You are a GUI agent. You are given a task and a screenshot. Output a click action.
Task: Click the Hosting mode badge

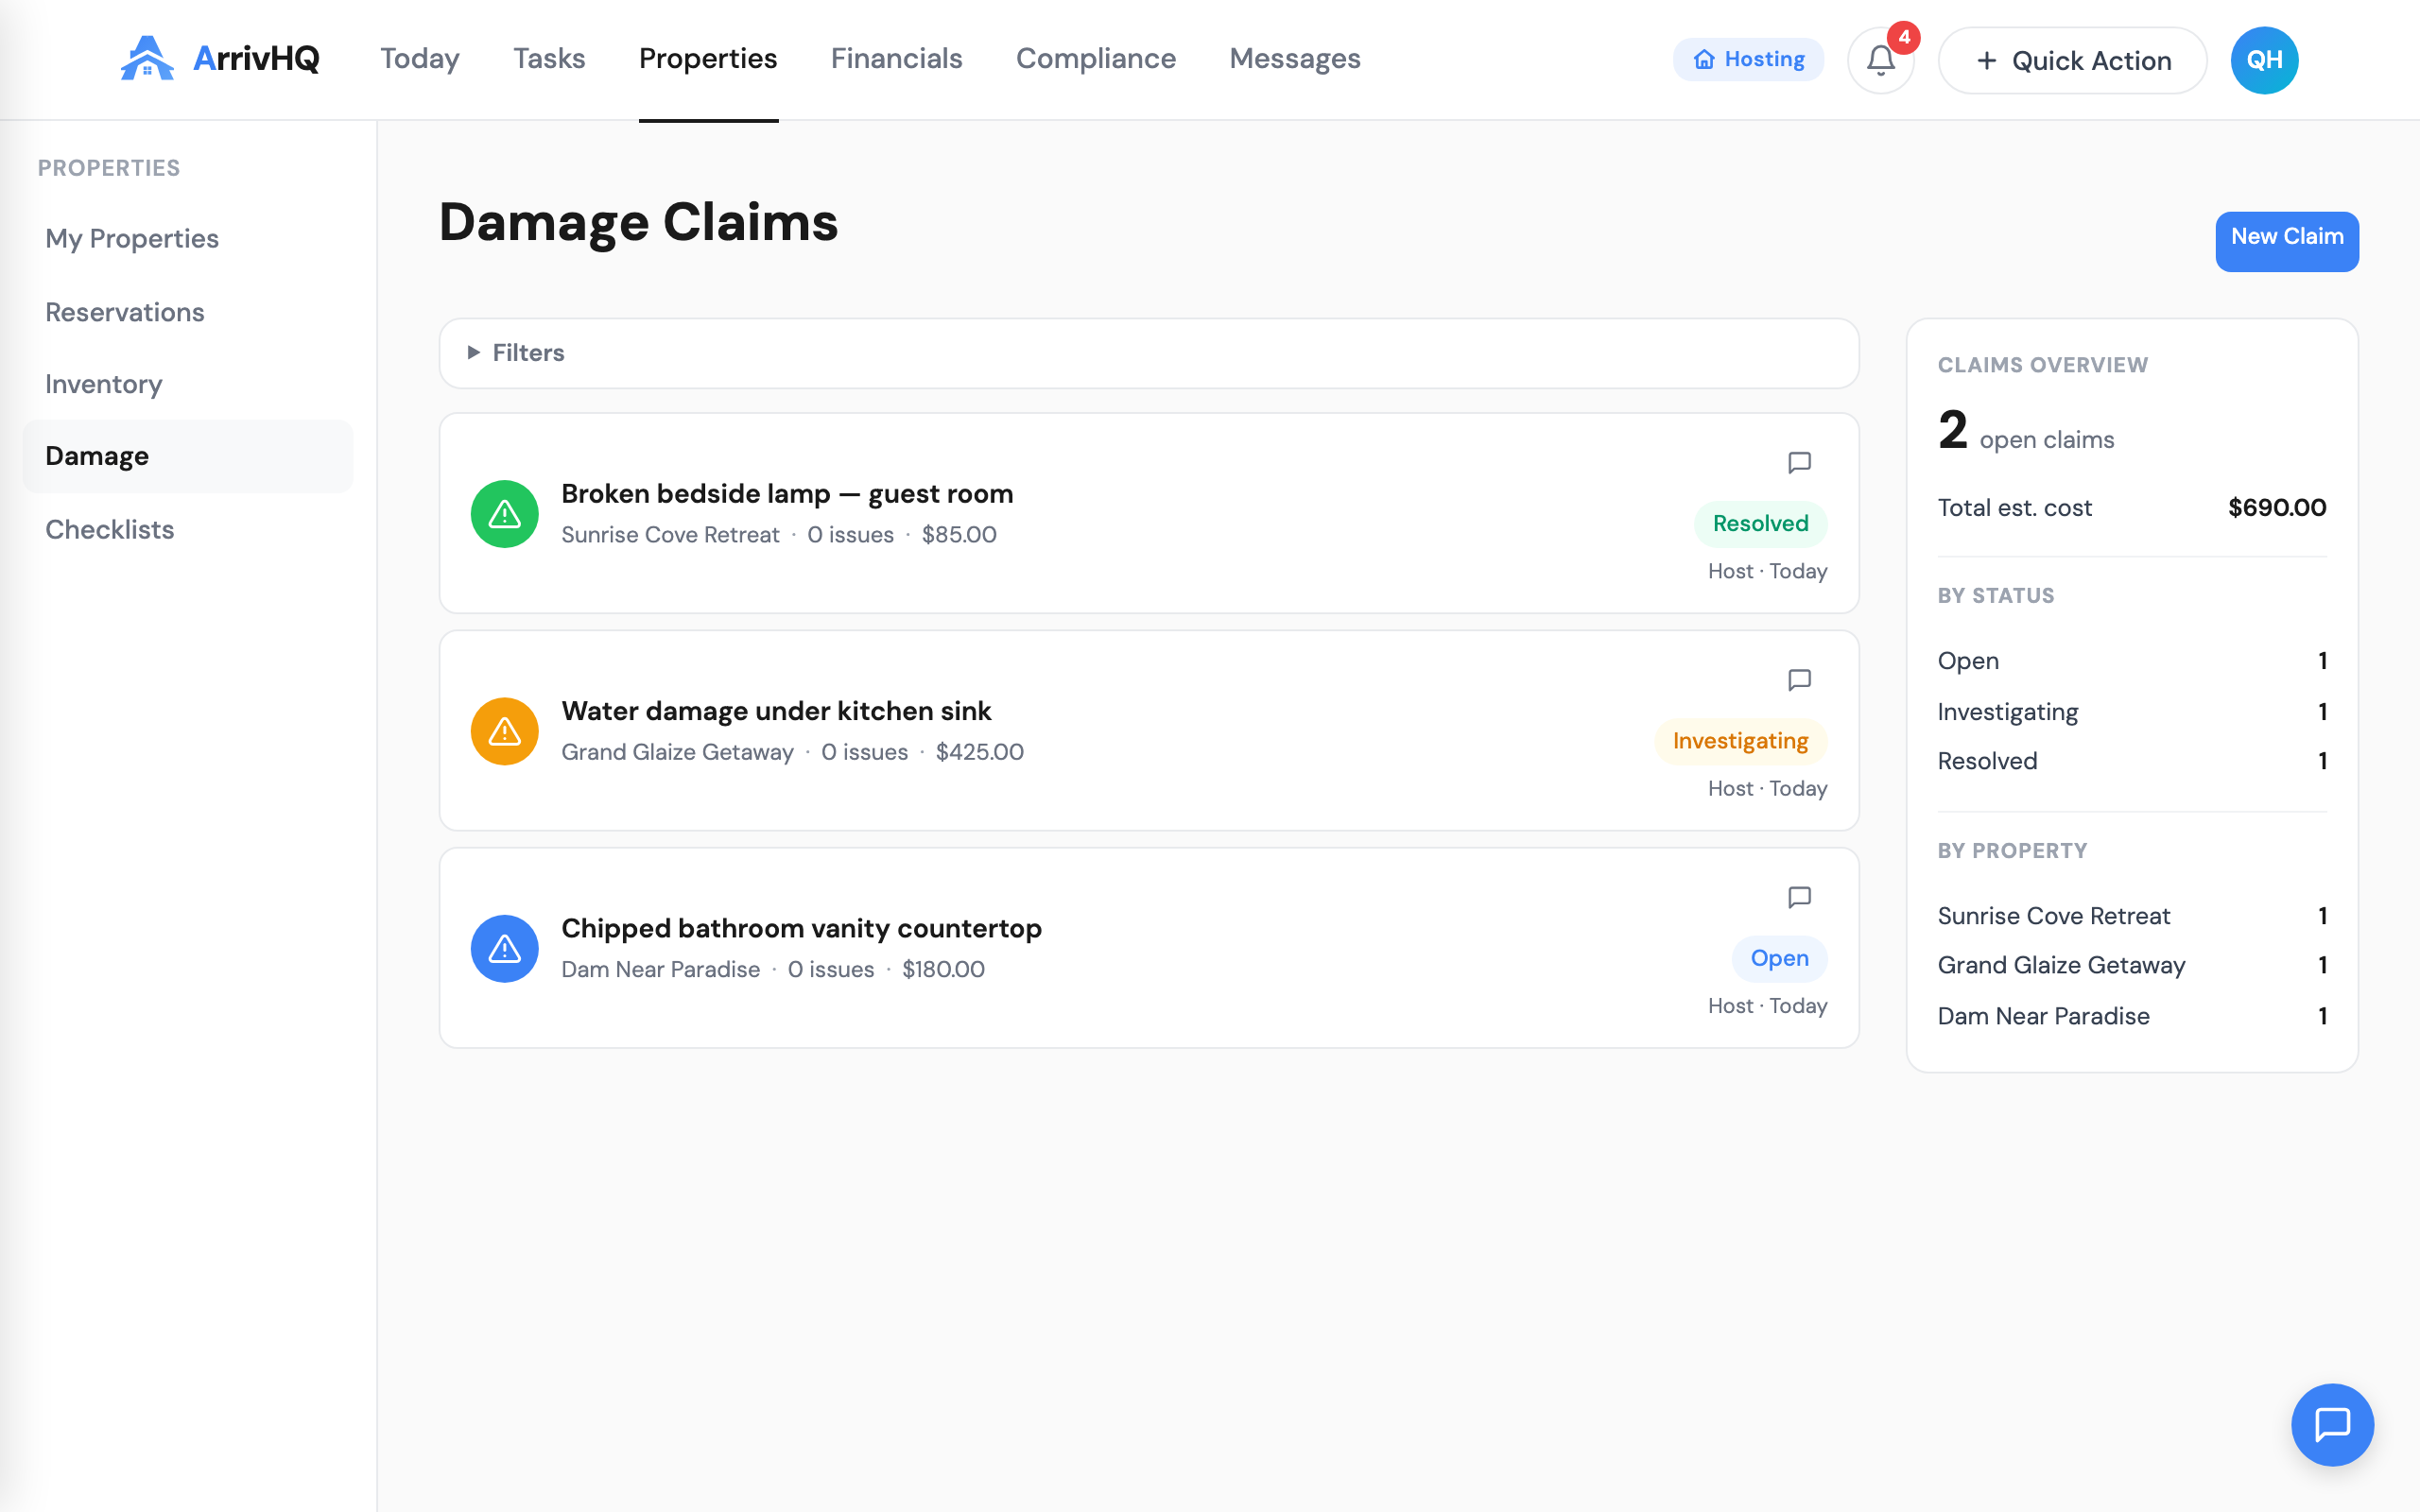(x=1748, y=60)
